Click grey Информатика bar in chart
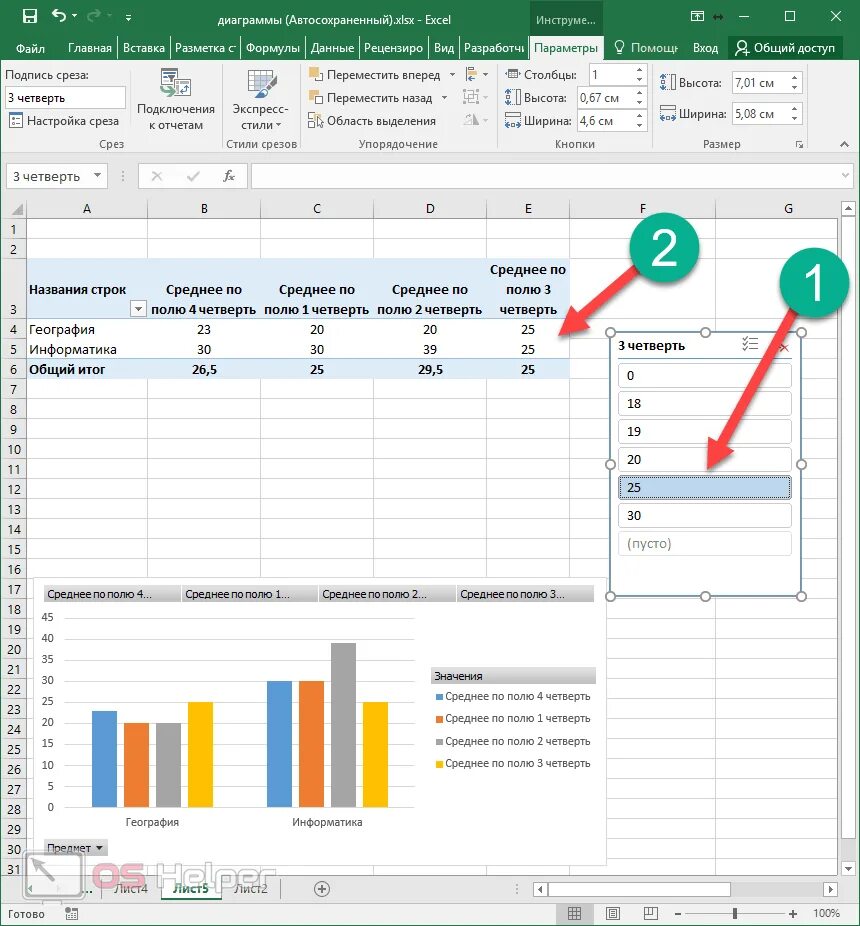860x926 pixels. pyautogui.click(x=343, y=725)
